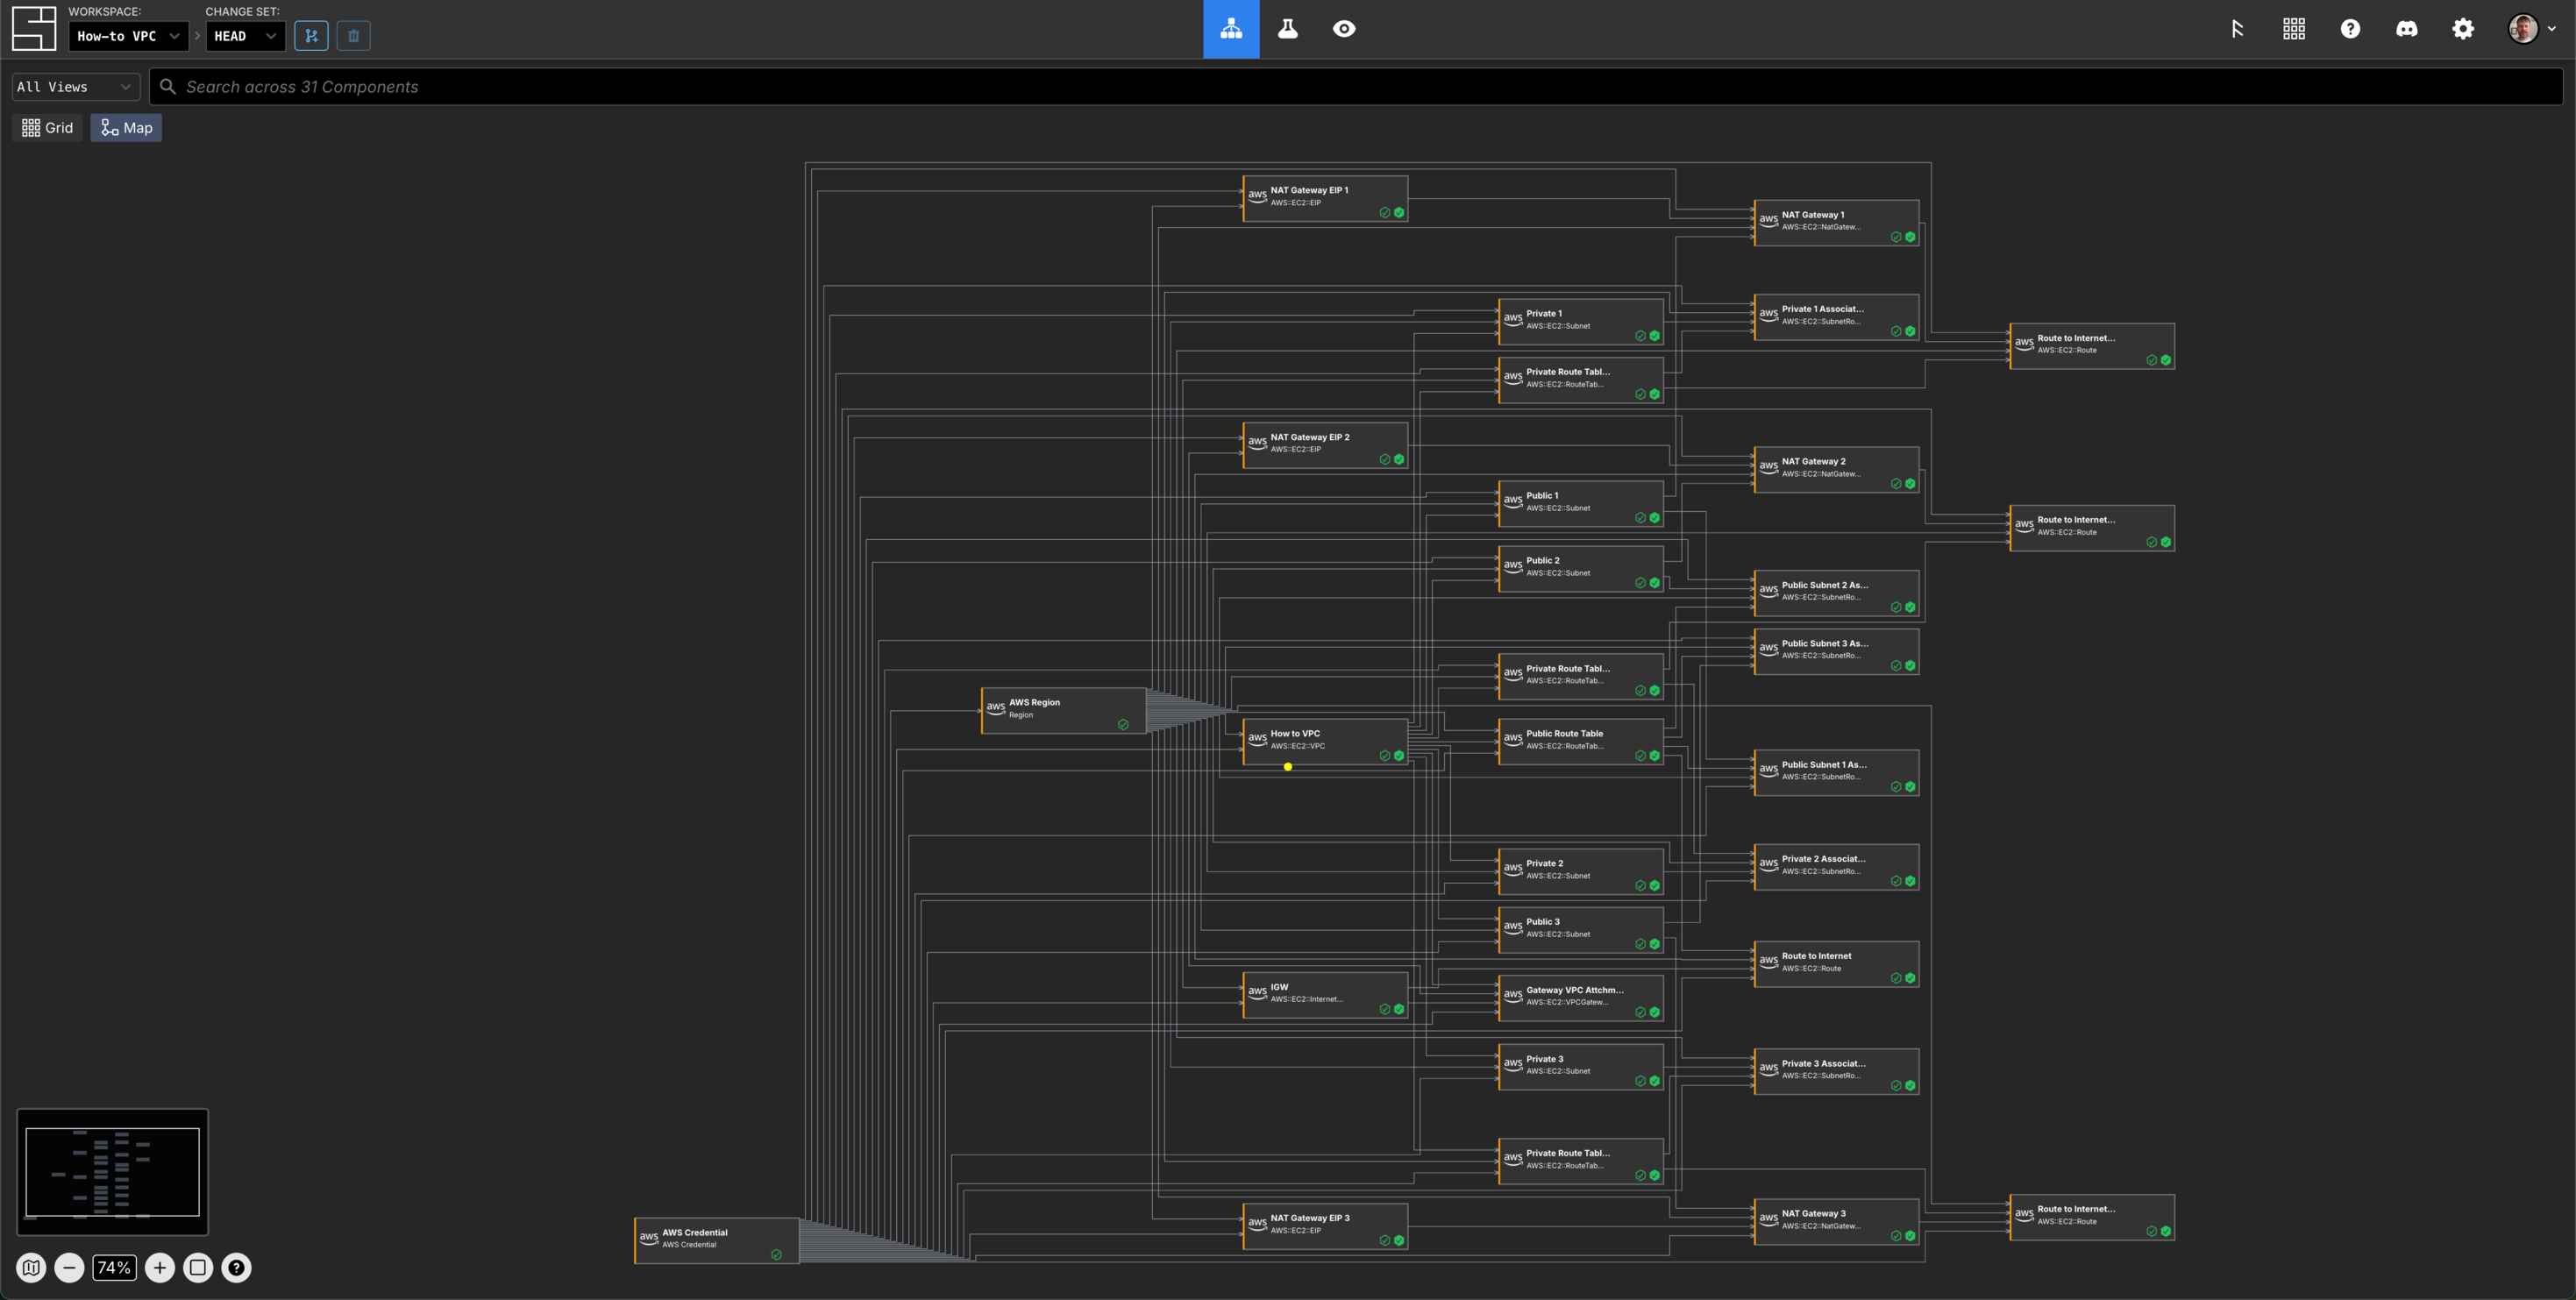
Task: Zoom in with the plus button
Action: 160,1268
